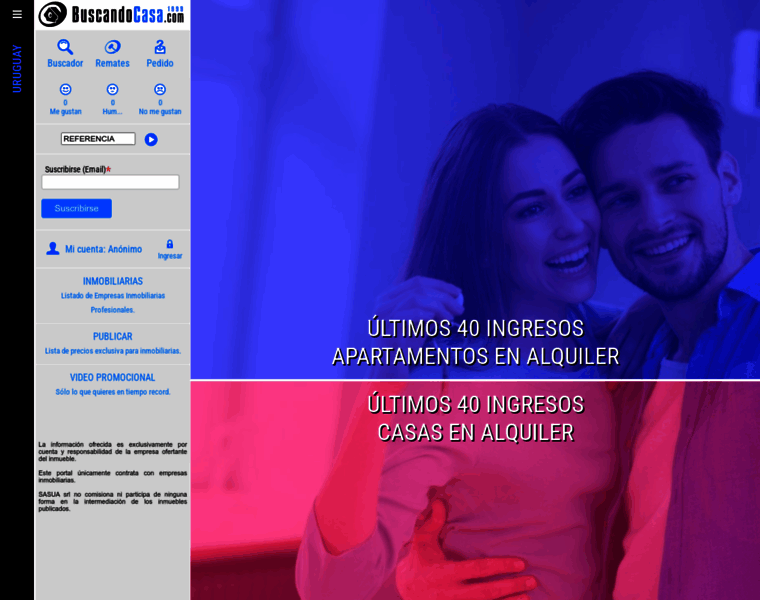Click the Ingresar text link
760x600 pixels.
pos(170,256)
